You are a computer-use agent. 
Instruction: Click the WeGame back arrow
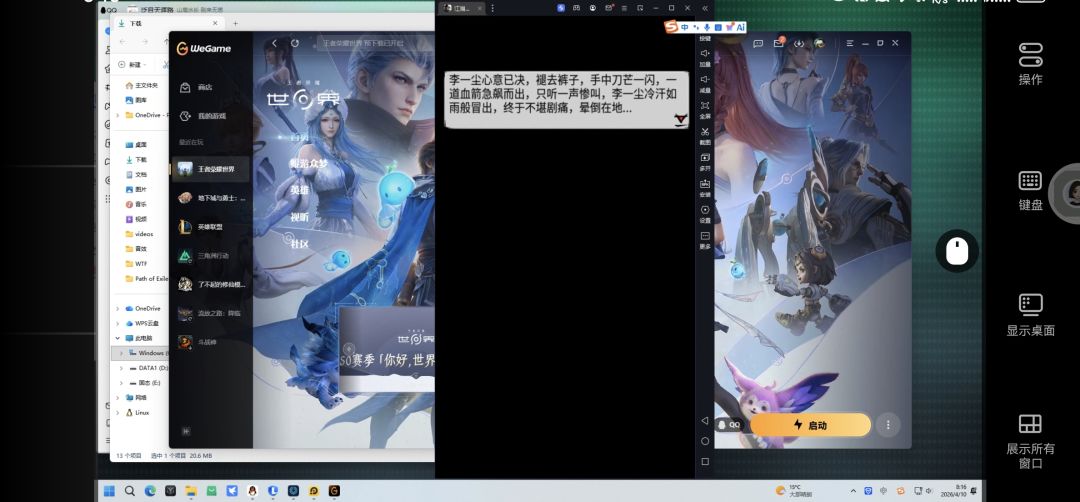coord(274,43)
